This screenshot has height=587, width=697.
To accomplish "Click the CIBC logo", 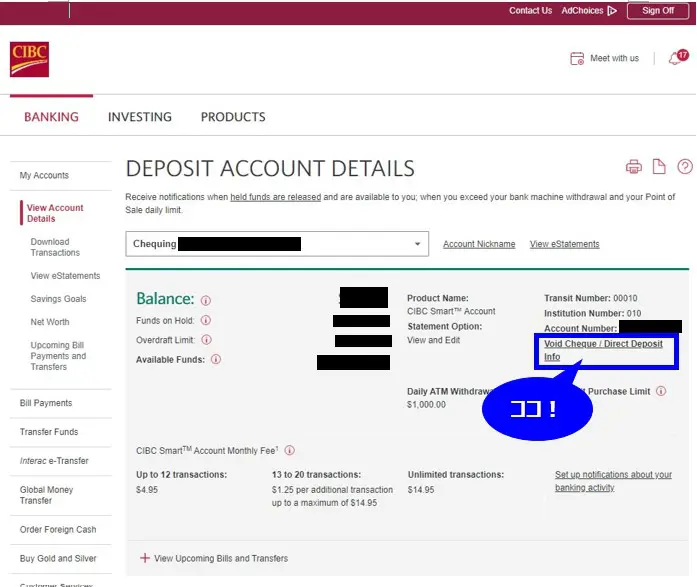I will pyautogui.click(x=29, y=60).
